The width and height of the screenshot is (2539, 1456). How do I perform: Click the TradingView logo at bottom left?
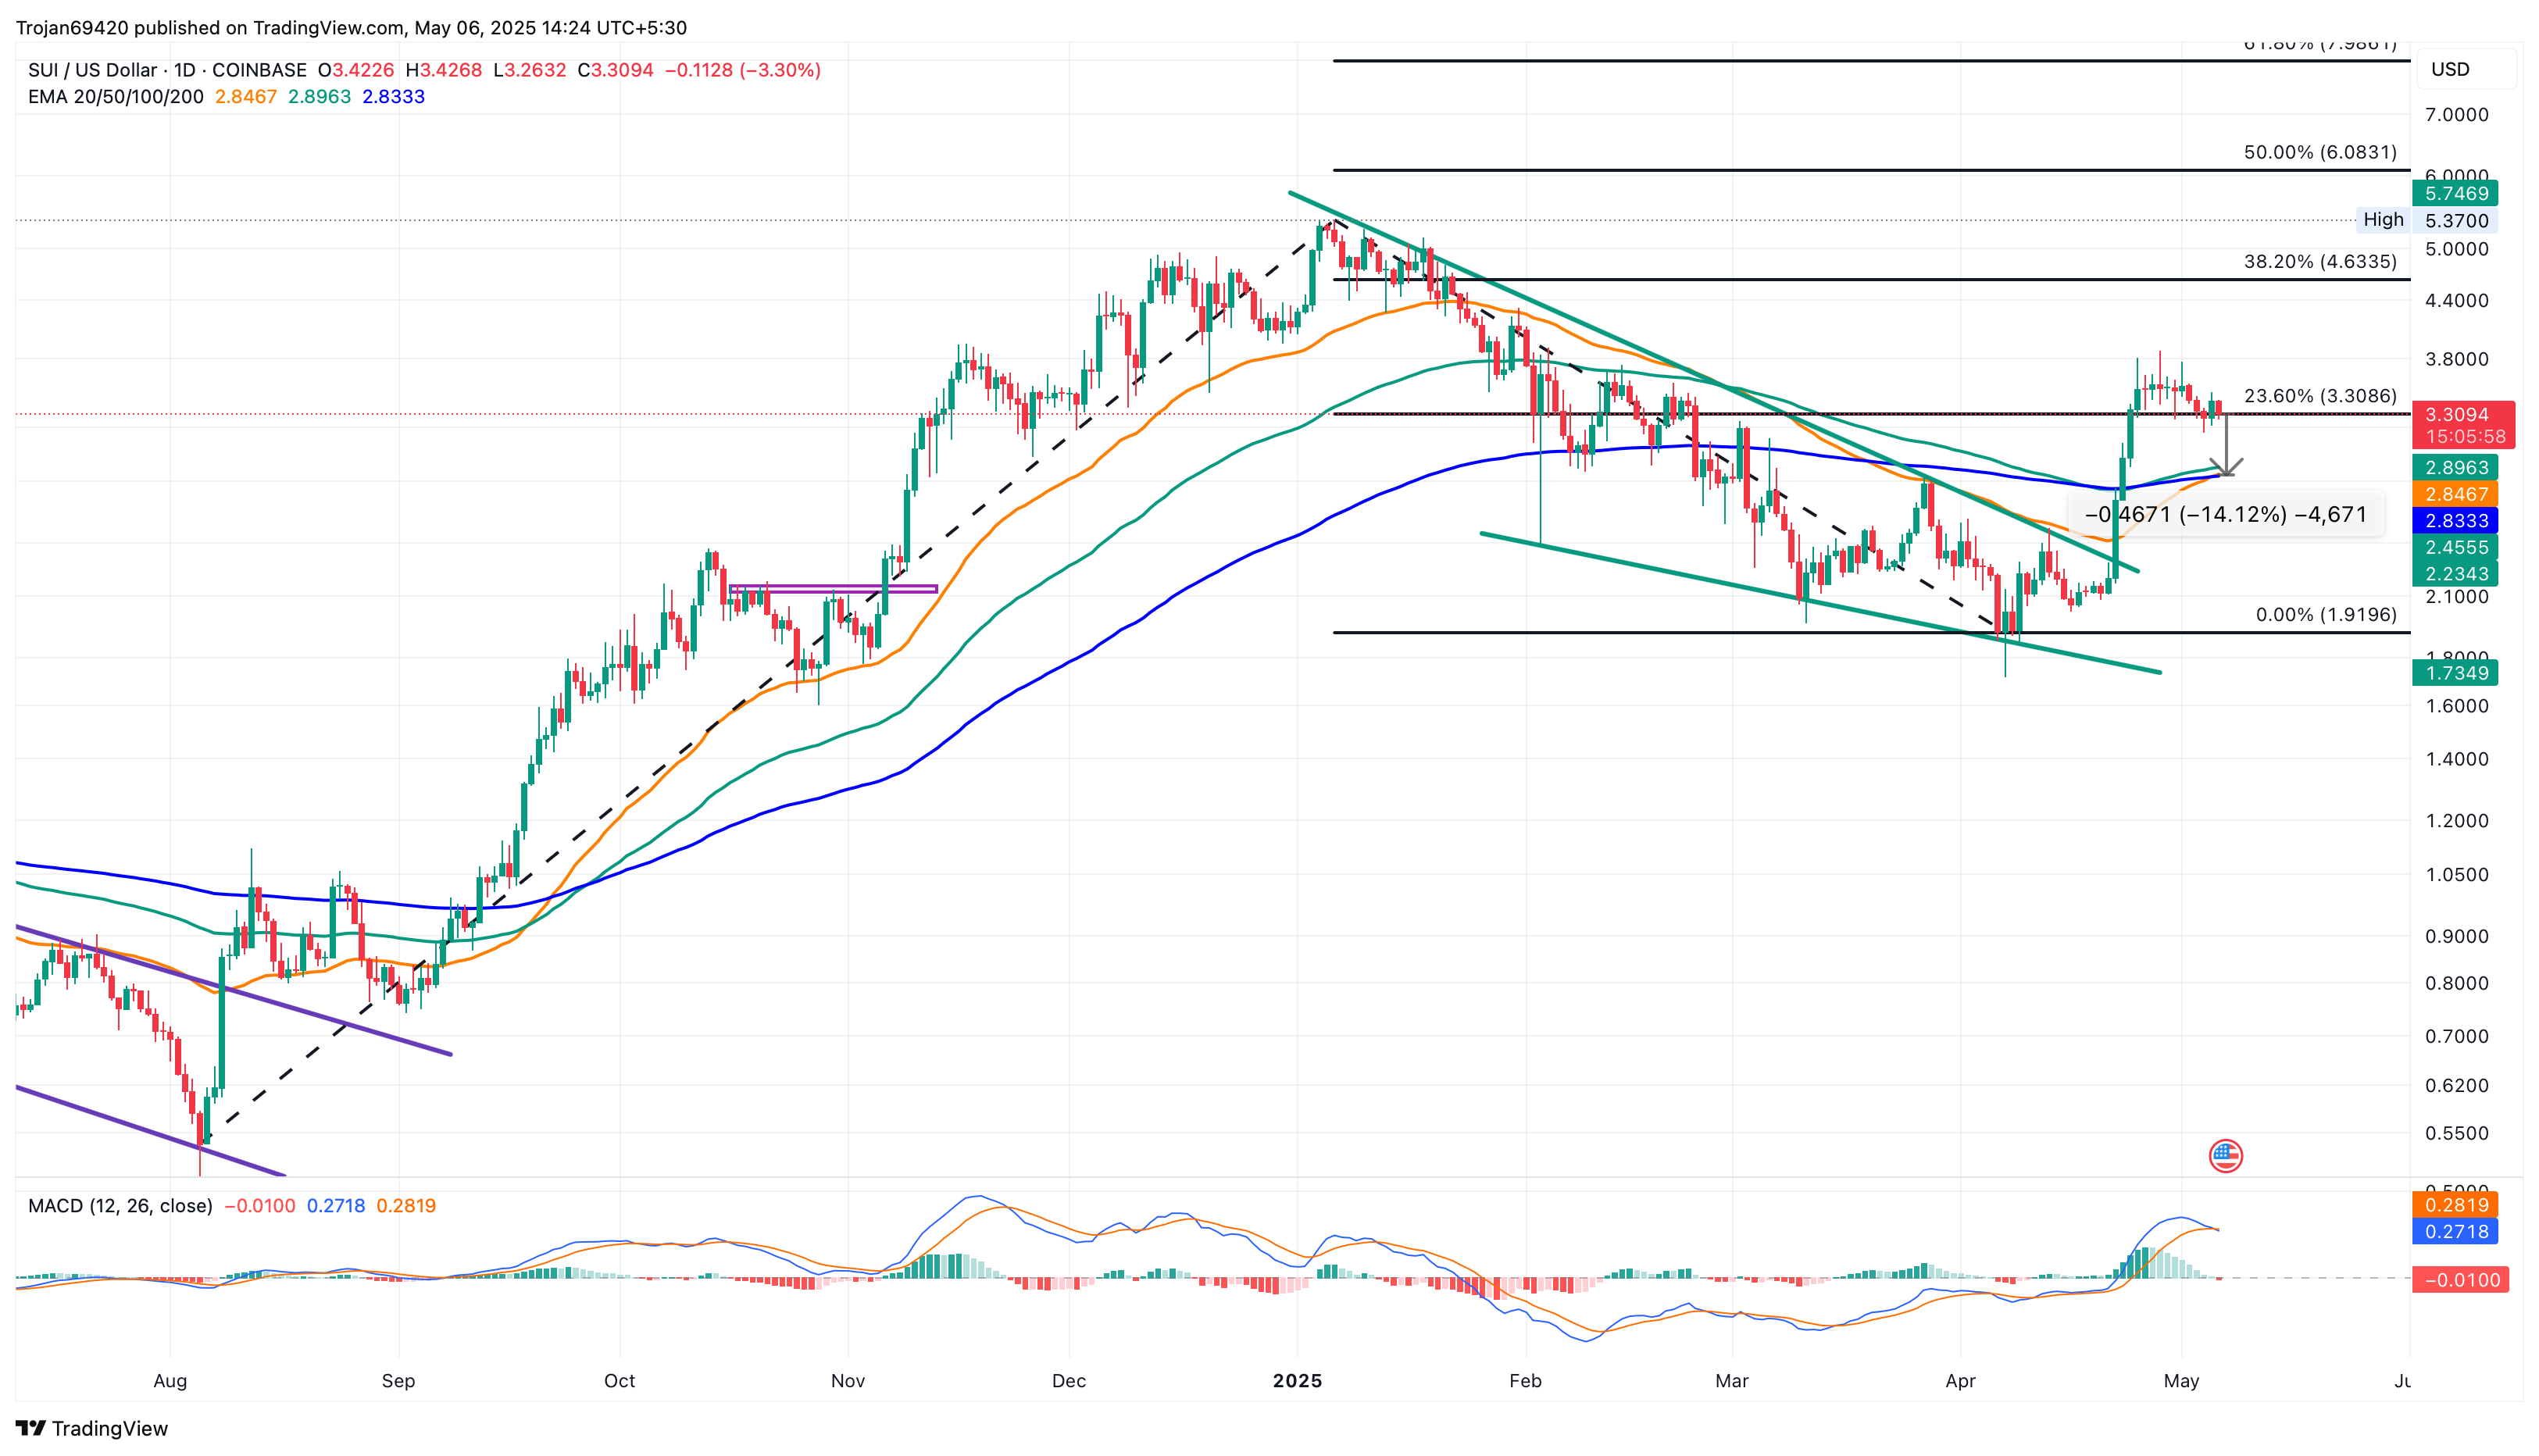point(92,1428)
